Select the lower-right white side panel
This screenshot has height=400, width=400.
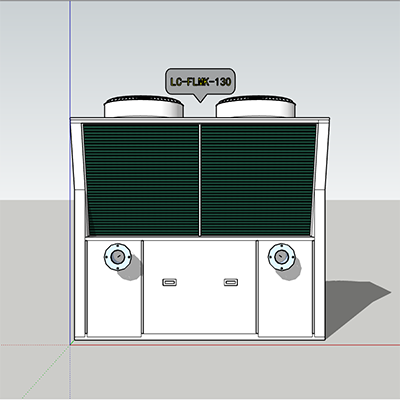click(285, 288)
